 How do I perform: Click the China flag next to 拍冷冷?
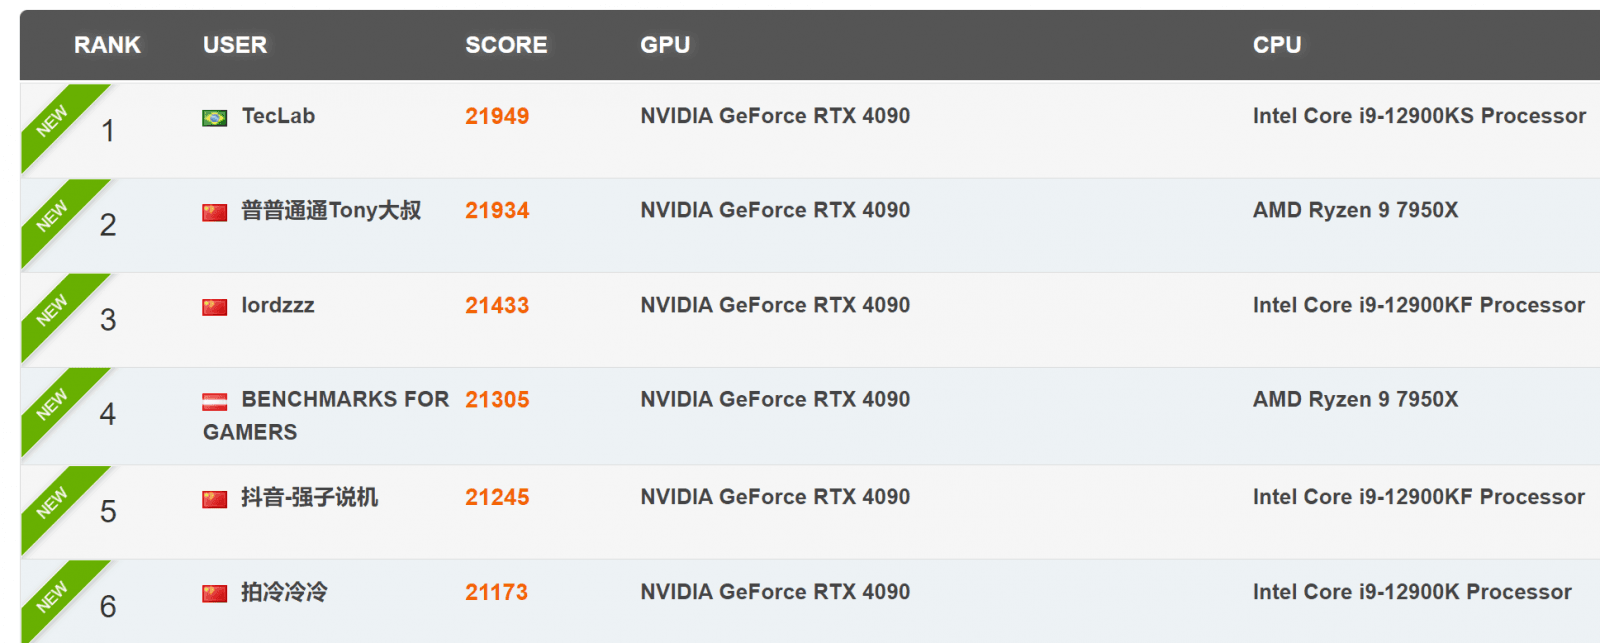click(214, 594)
